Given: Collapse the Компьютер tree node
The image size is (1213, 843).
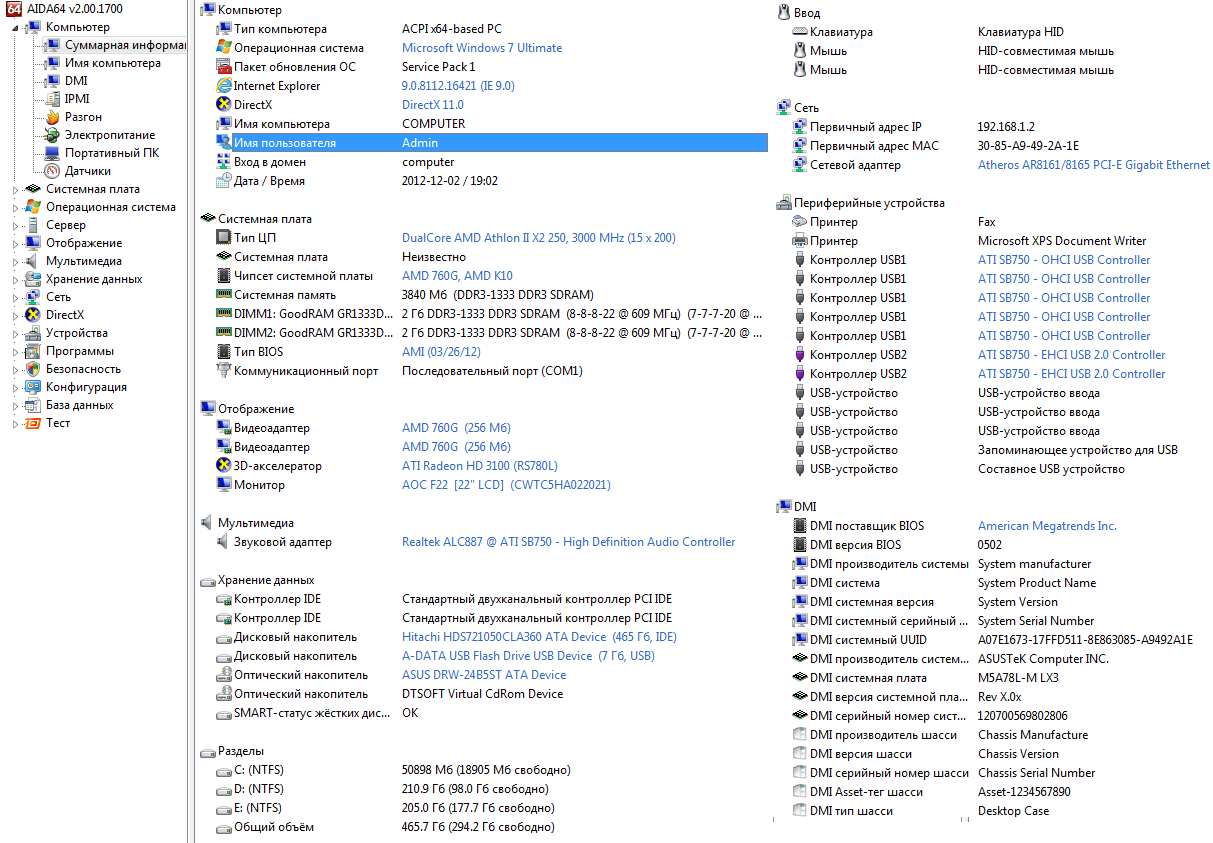Looking at the screenshot, I should tap(16, 27).
